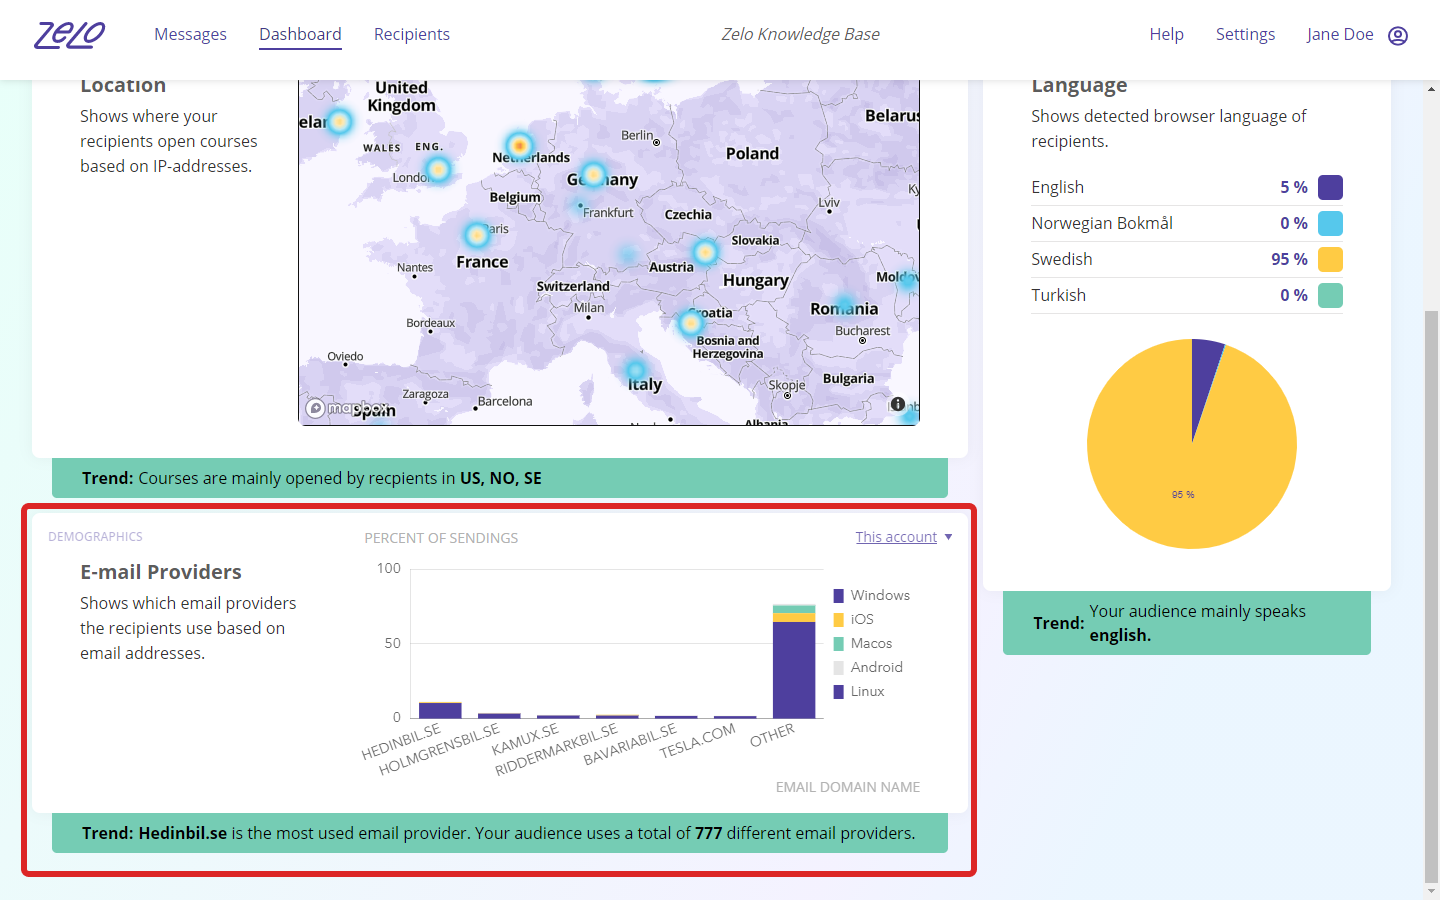Expand the This account dropdown
Viewport: 1440px width, 900px height.
click(904, 537)
